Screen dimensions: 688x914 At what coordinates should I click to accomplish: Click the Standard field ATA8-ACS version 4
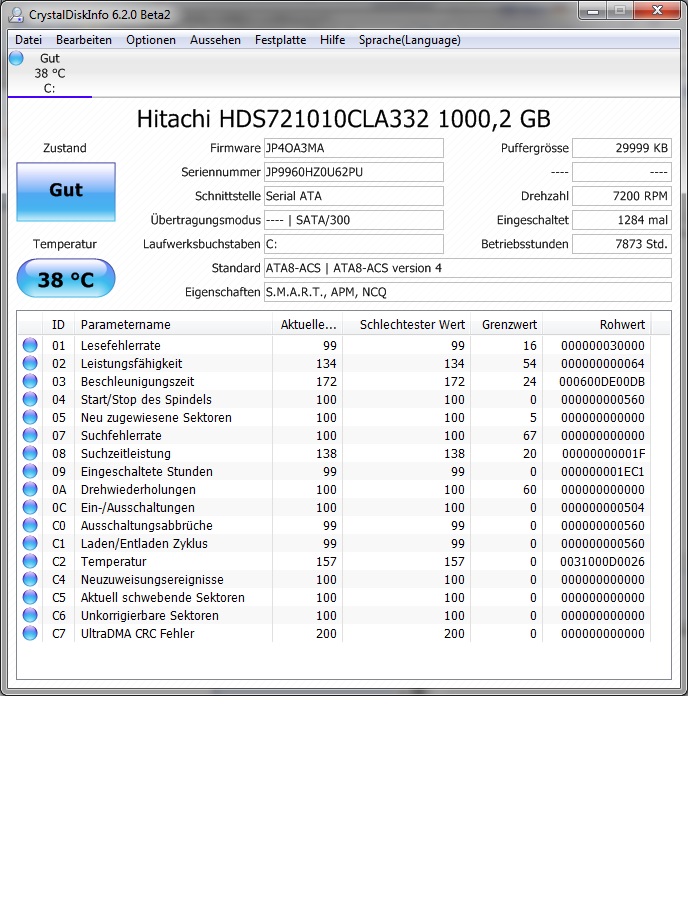click(x=468, y=268)
